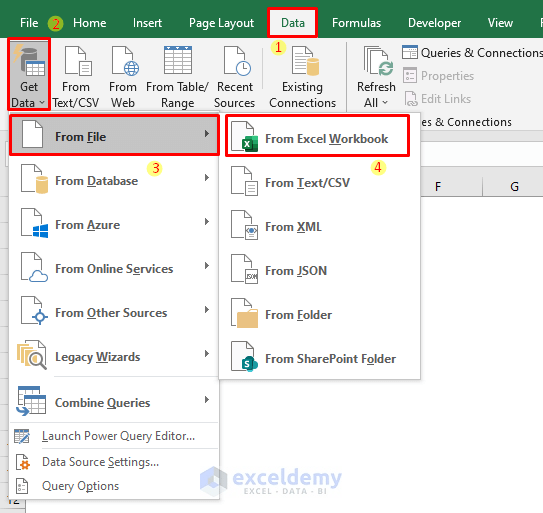The height and width of the screenshot is (513, 543).
Task: Switch to the Home tab
Action: tap(90, 23)
